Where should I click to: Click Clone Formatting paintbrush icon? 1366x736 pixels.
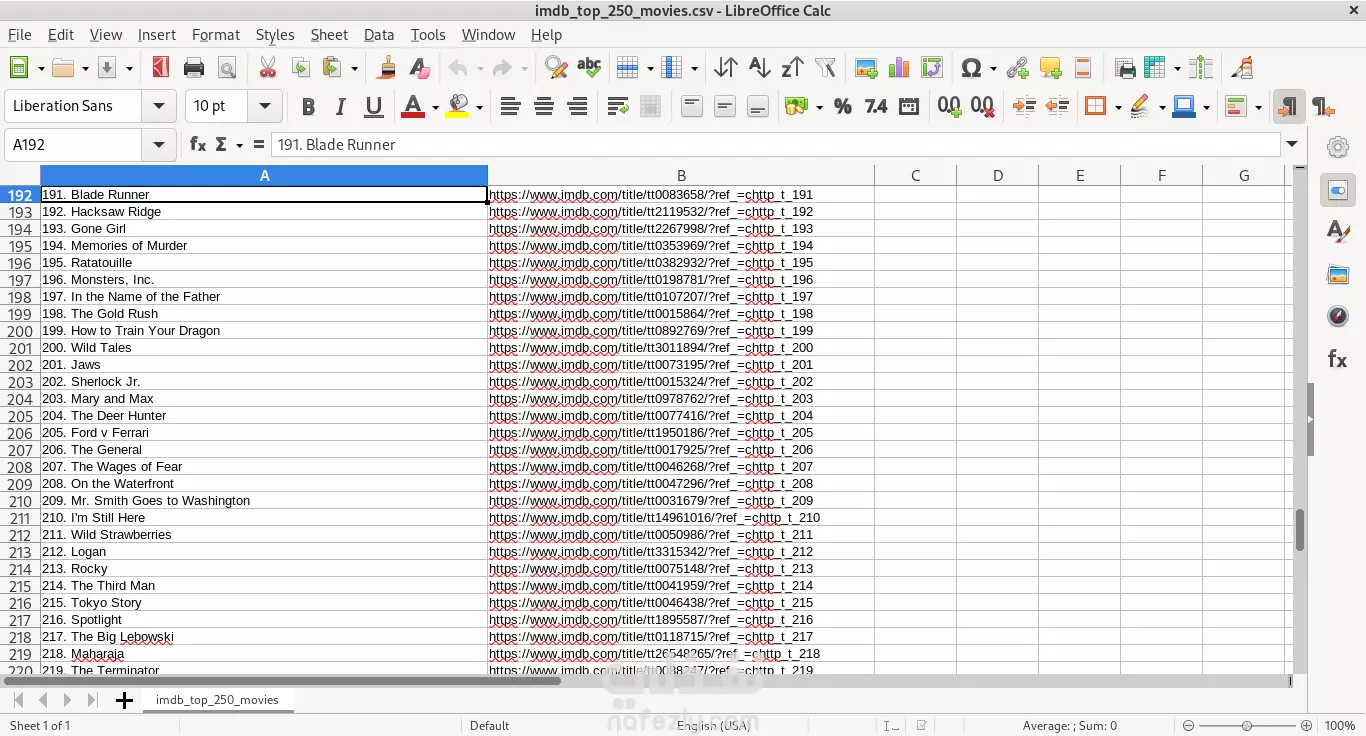[x=387, y=68]
